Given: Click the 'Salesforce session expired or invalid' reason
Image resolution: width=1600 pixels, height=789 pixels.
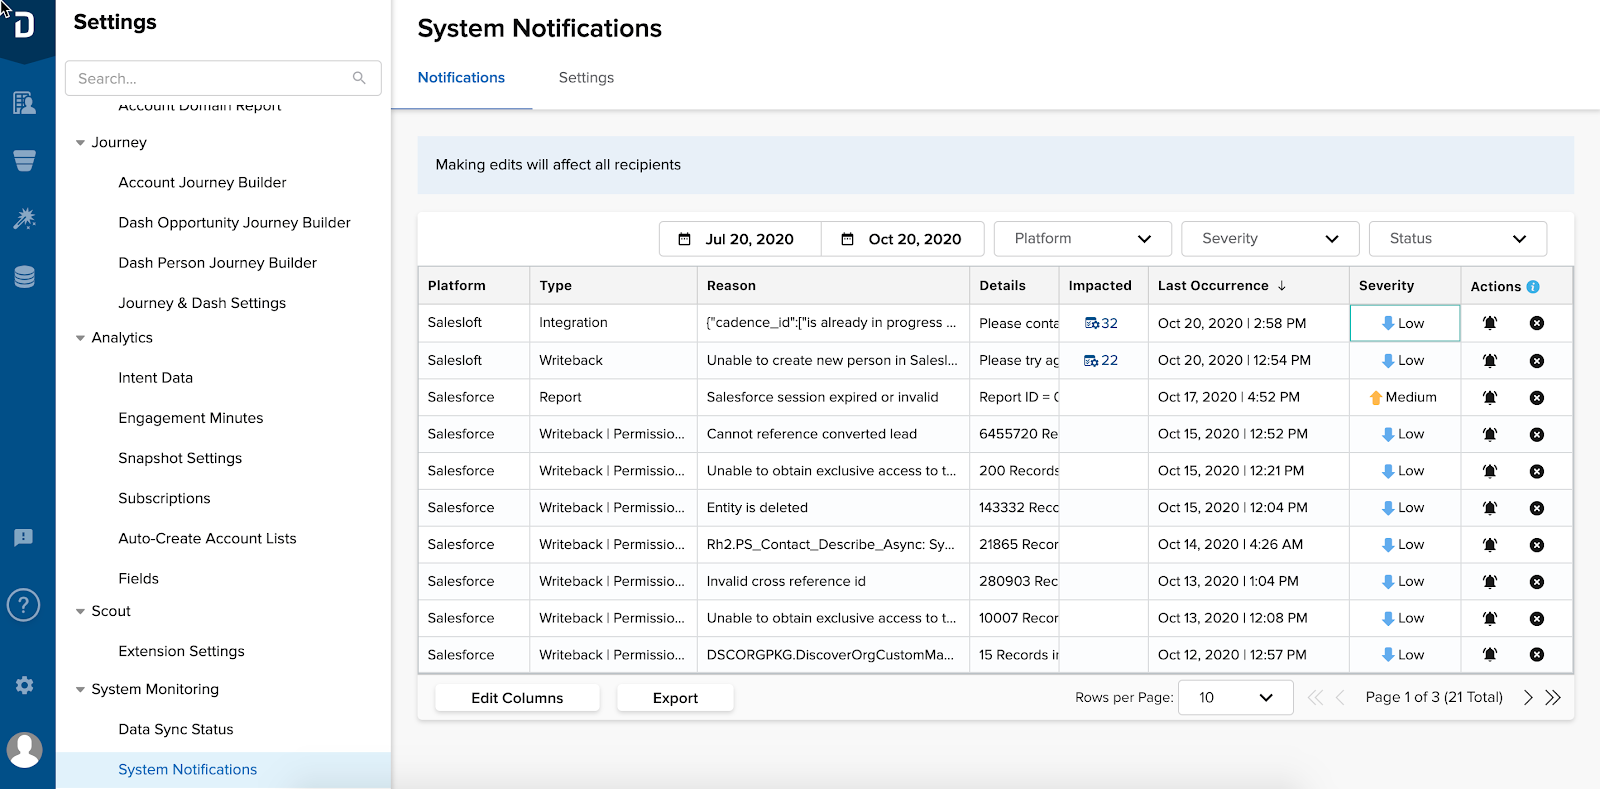Looking at the screenshot, I should (822, 397).
